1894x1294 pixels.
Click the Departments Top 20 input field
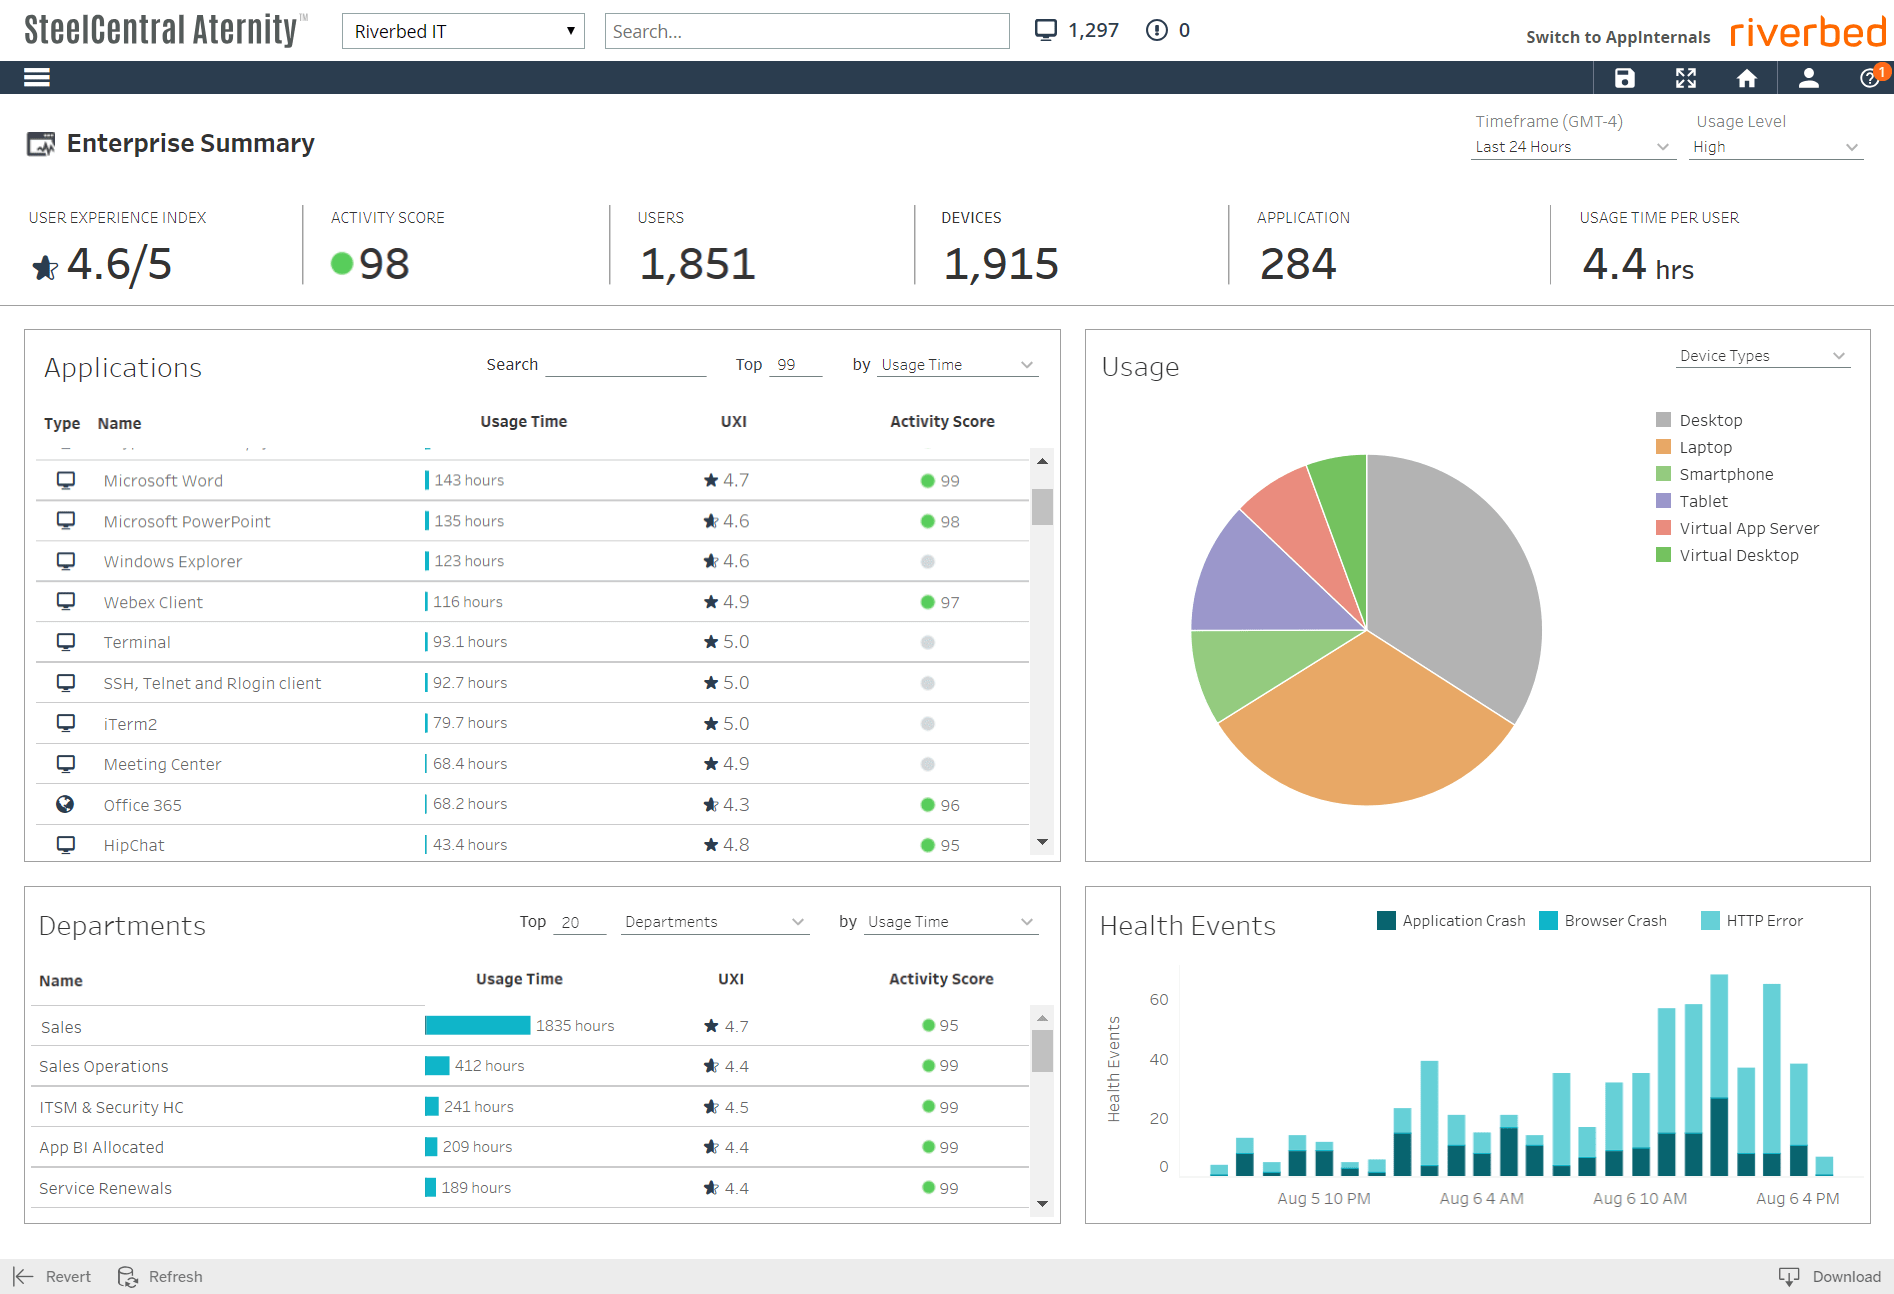click(x=580, y=922)
